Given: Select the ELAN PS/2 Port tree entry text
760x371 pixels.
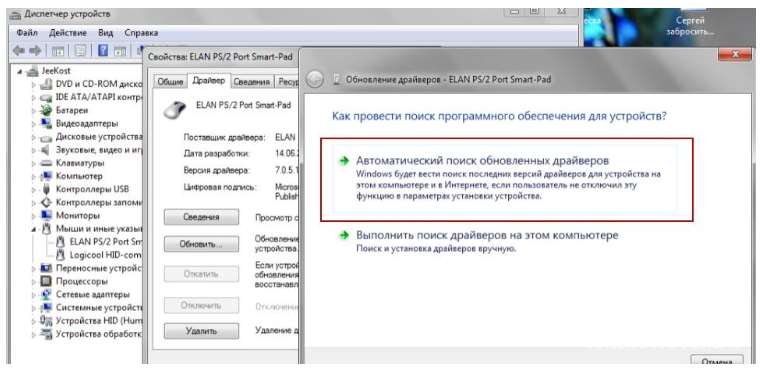Looking at the screenshot, I should 107,241.
